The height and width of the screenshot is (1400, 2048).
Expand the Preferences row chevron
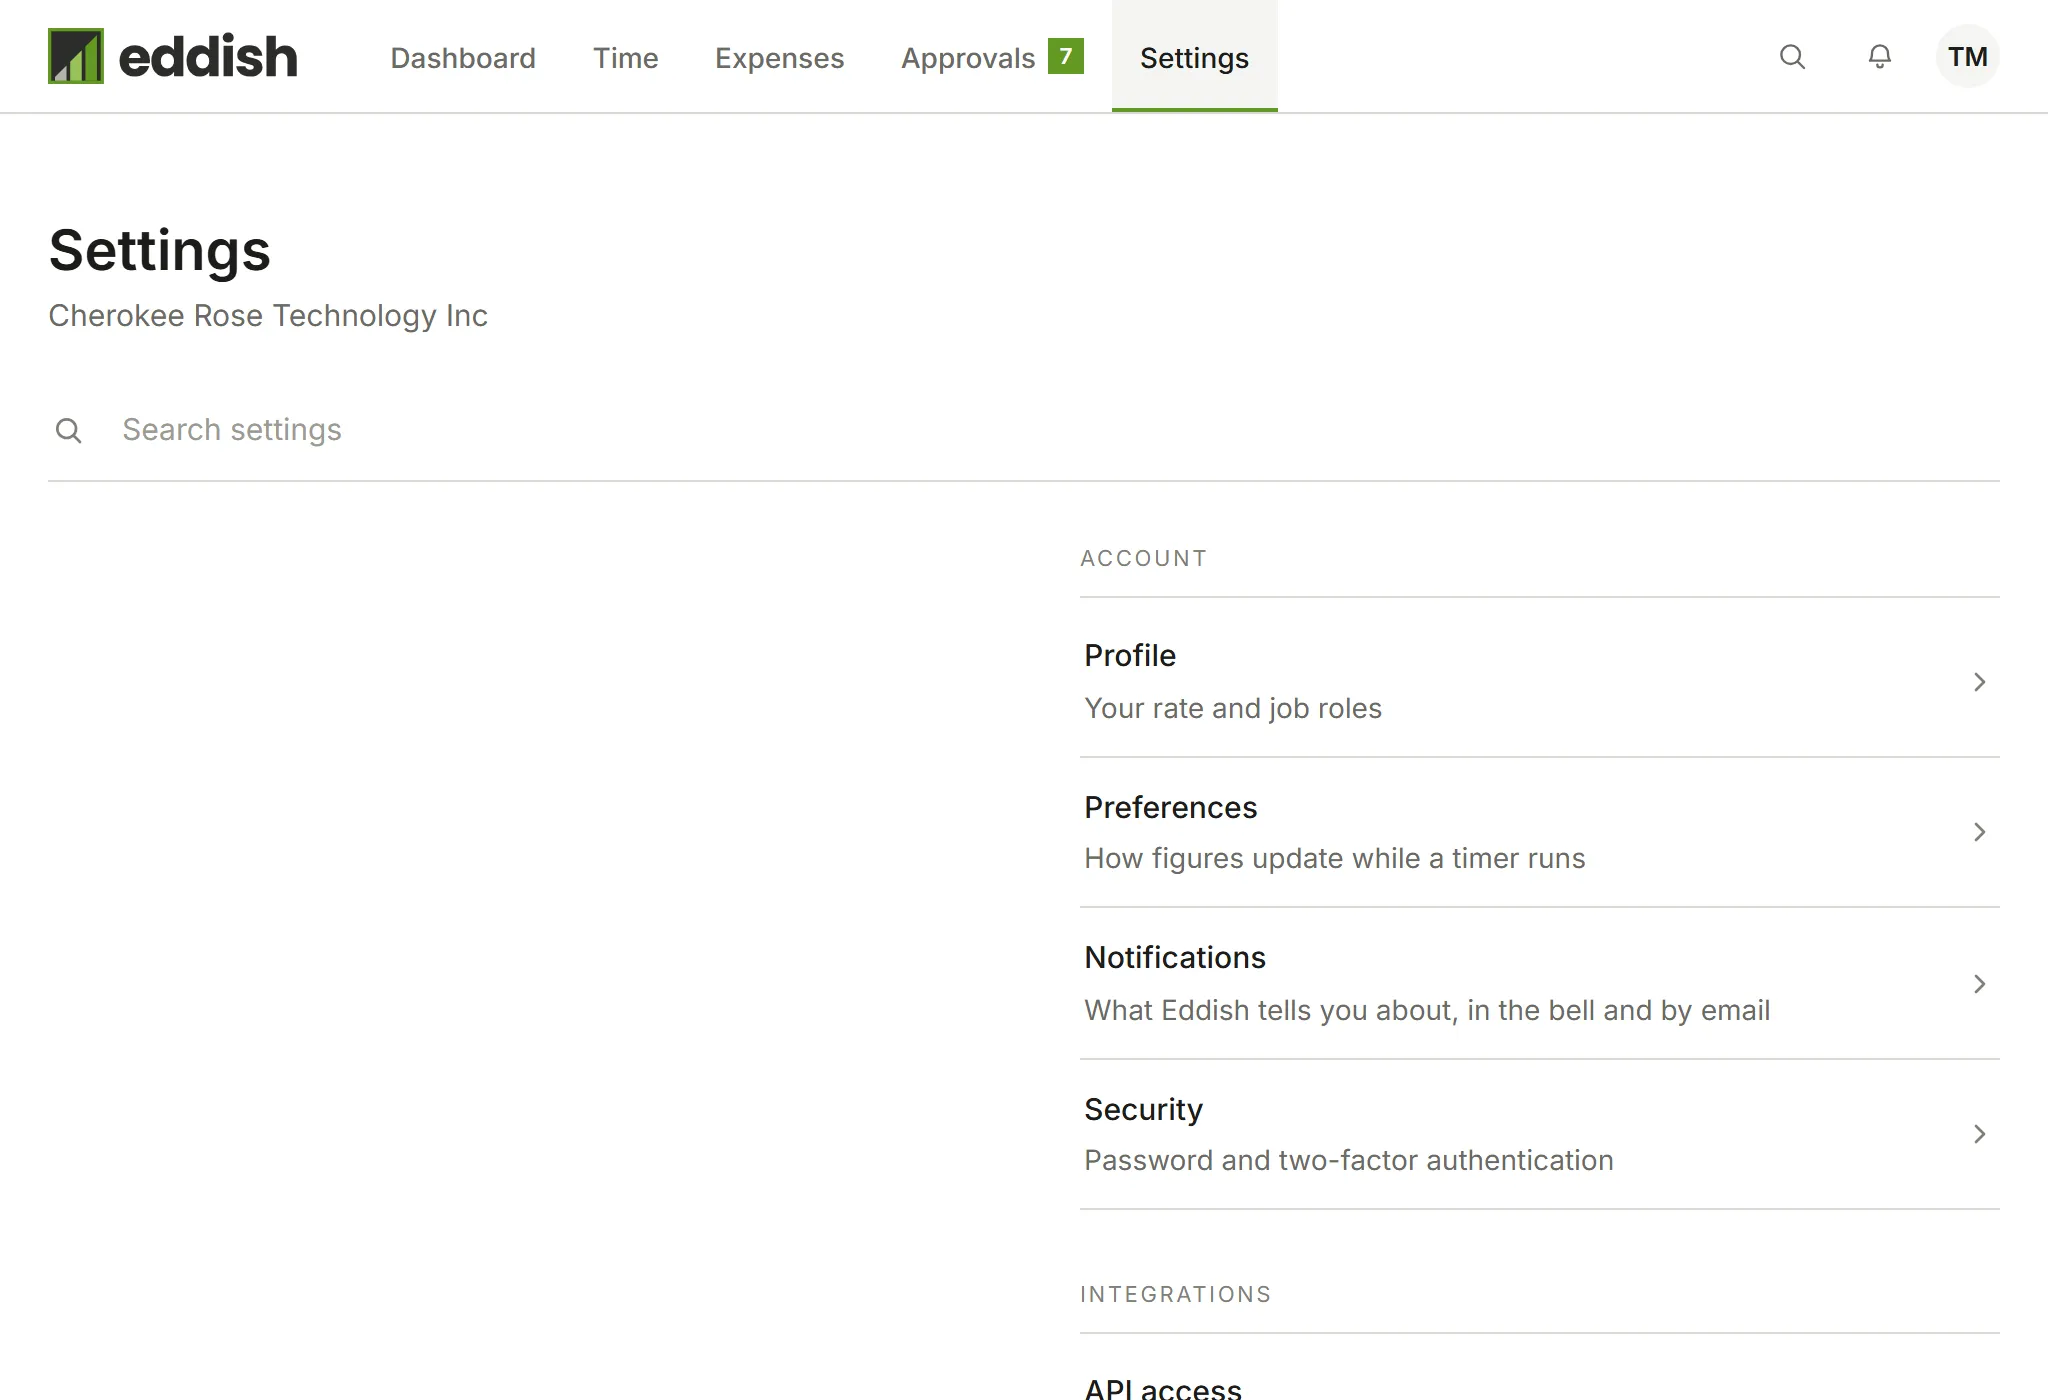click(x=1979, y=832)
